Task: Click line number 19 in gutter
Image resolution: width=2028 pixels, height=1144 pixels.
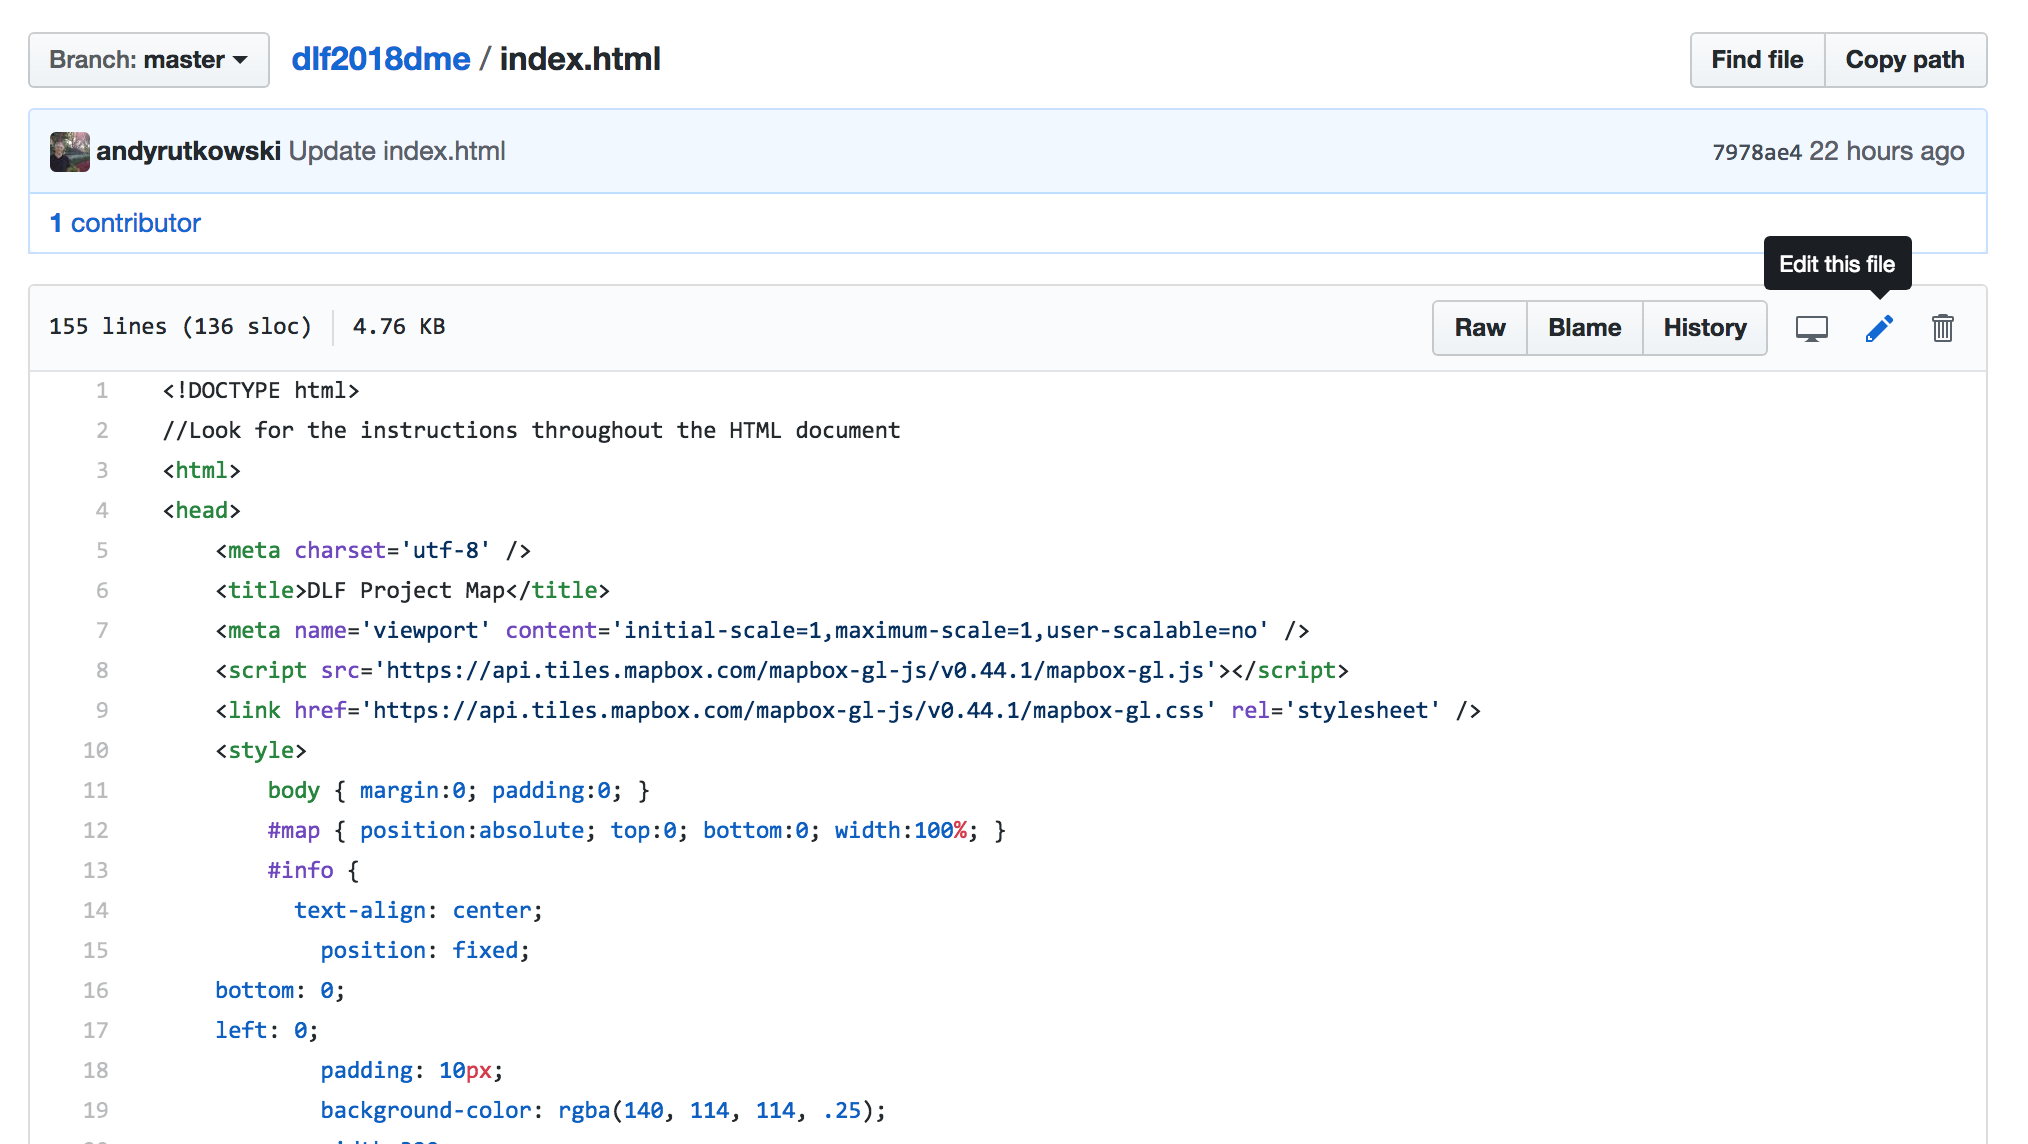Action: 95,1110
